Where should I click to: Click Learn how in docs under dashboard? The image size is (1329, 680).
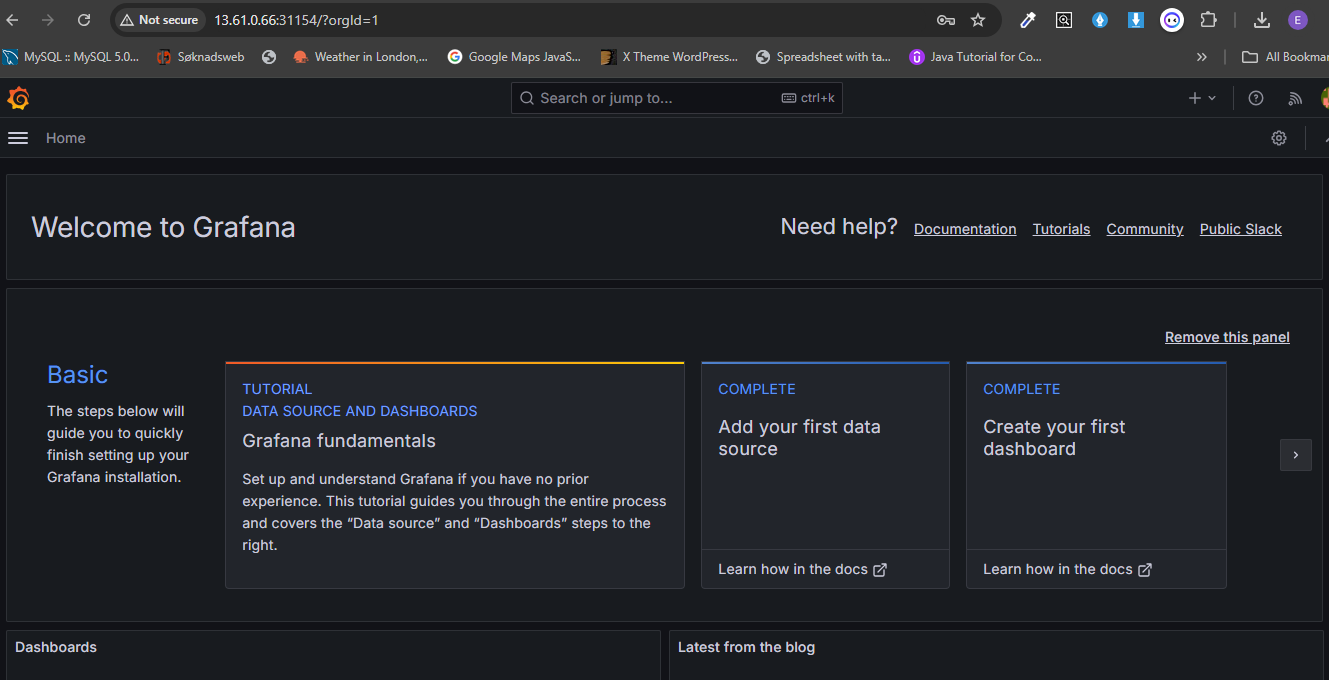click(1067, 569)
